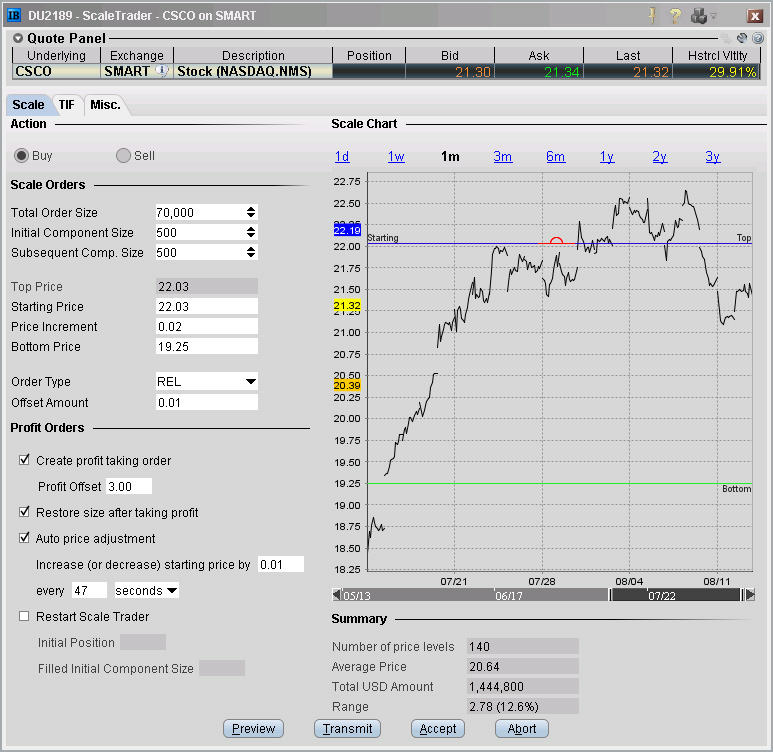773x752 pixels.
Task: Select the 1m chart period
Action: (x=450, y=156)
